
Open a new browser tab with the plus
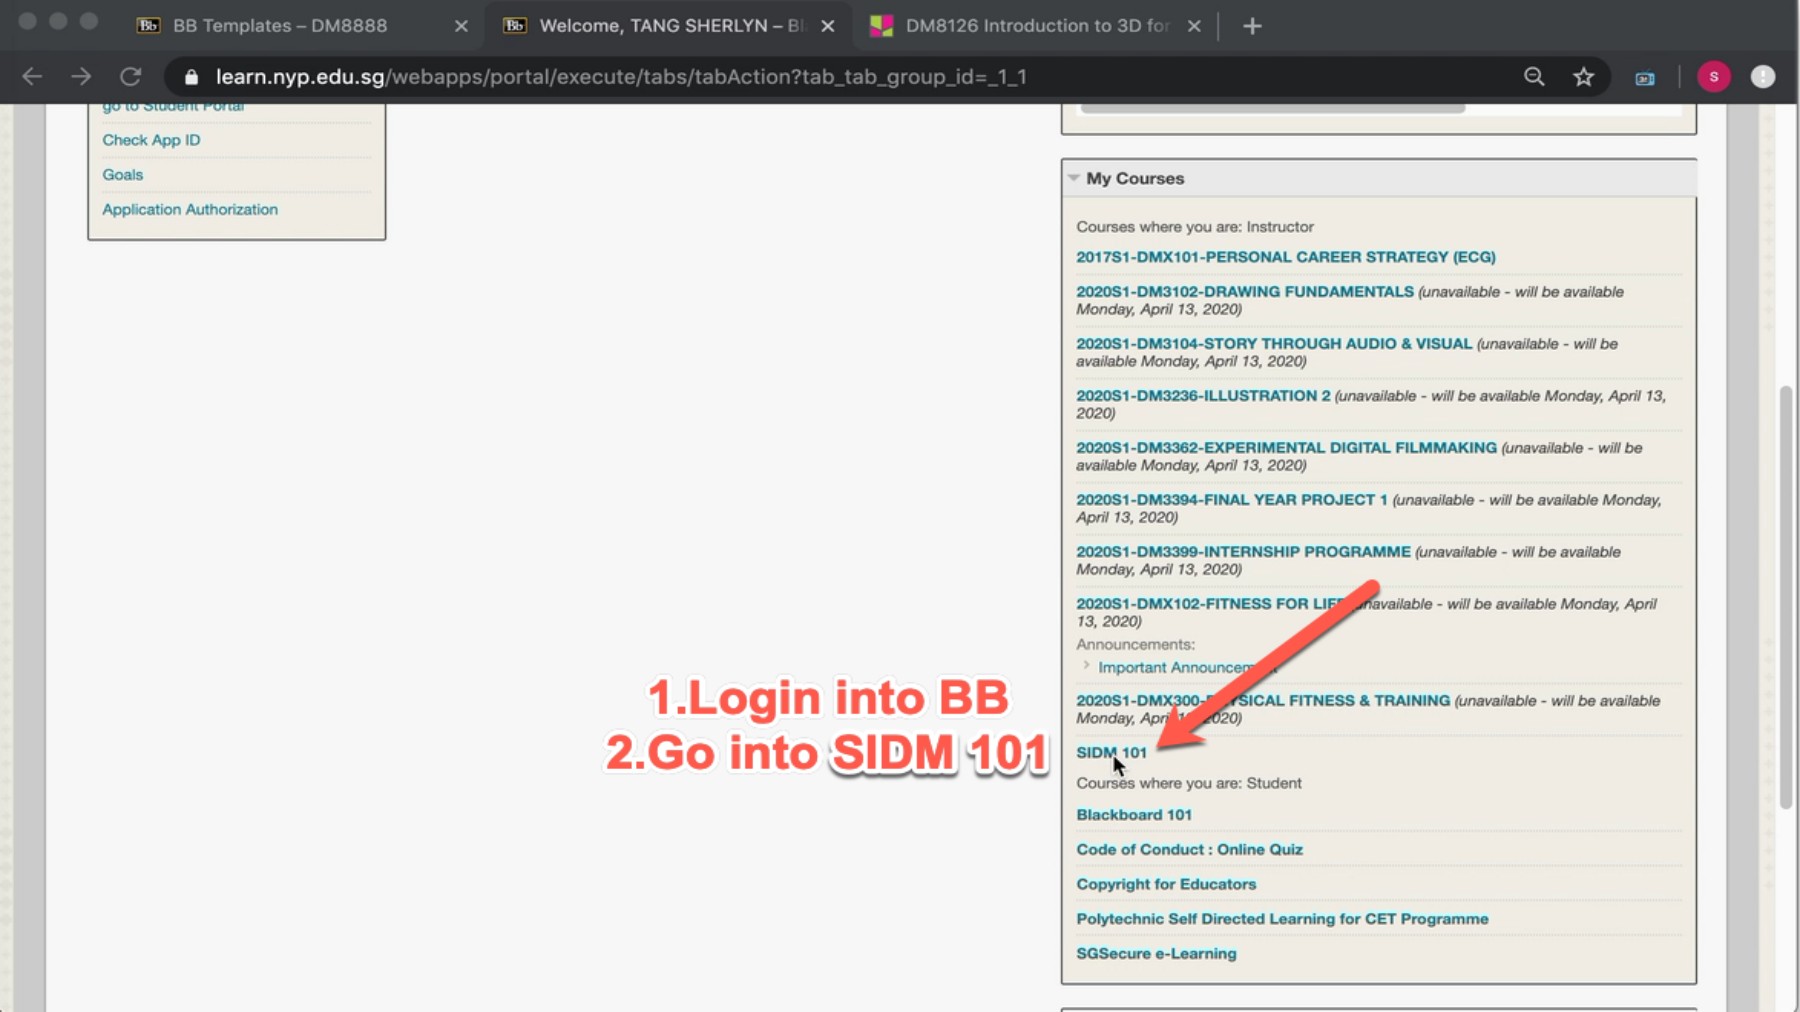[x=1252, y=25]
